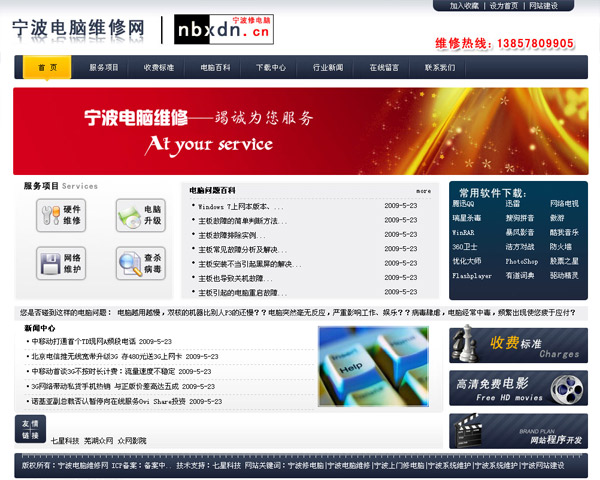
Task: Go to 下载中心 in navigation bar
Action: (270, 68)
